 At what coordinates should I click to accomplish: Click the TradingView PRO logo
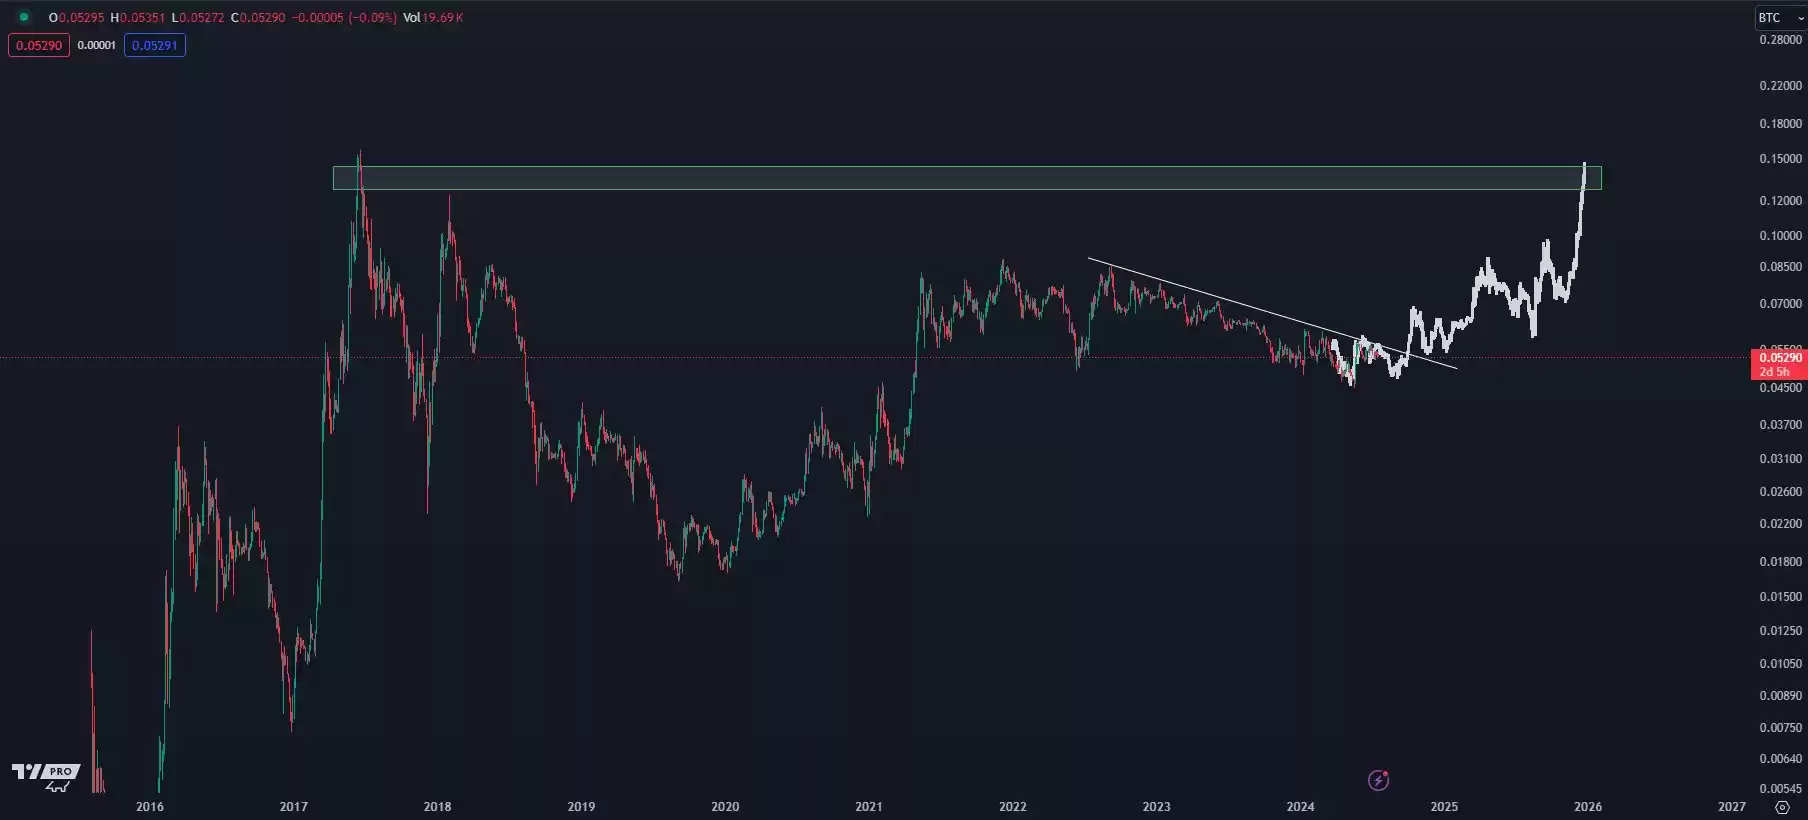(46, 776)
